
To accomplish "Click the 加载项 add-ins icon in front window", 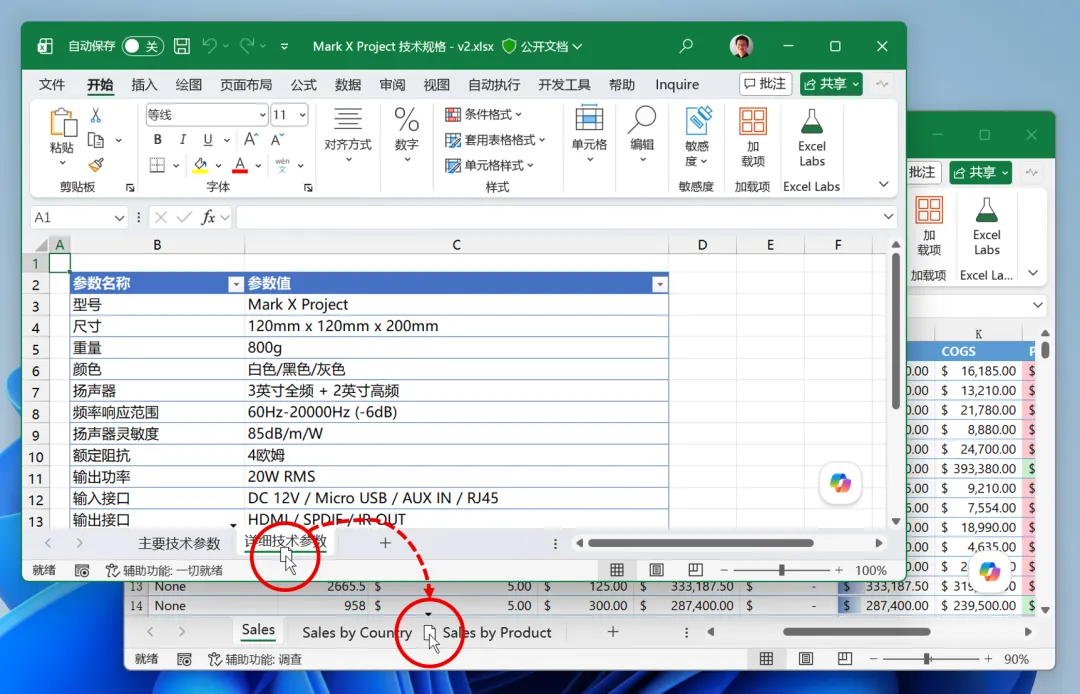I will click(x=753, y=121).
